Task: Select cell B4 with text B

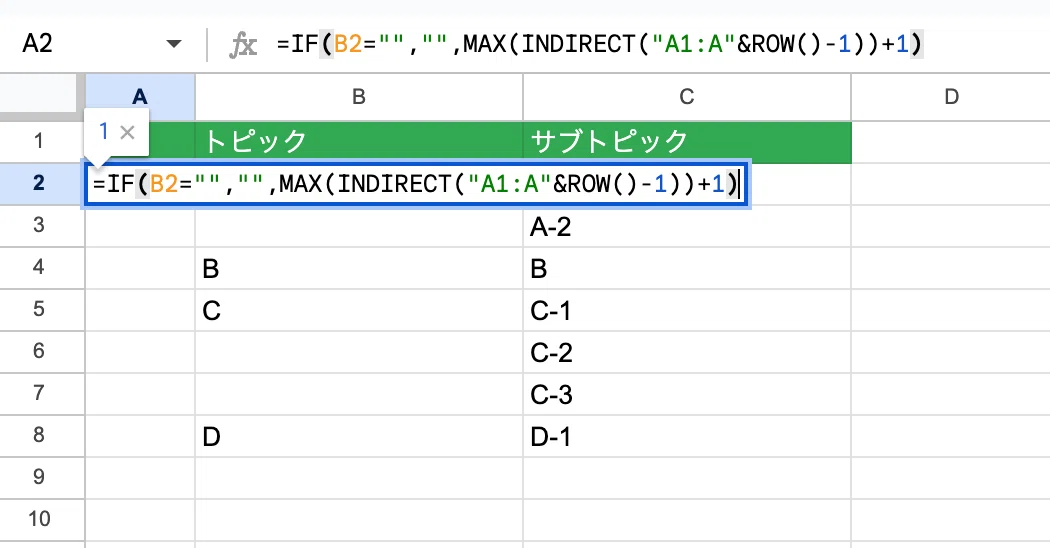Action: coord(359,268)
